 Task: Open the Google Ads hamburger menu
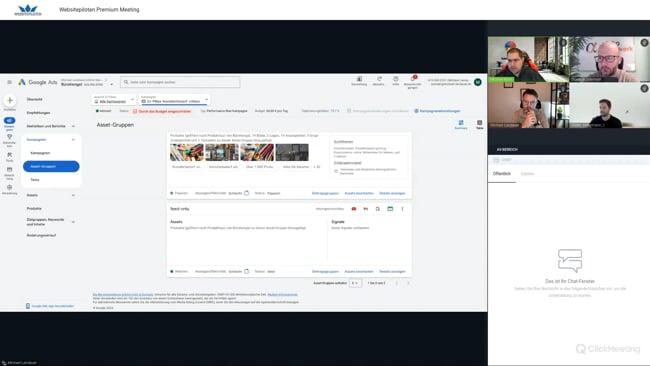coord(9,82)
